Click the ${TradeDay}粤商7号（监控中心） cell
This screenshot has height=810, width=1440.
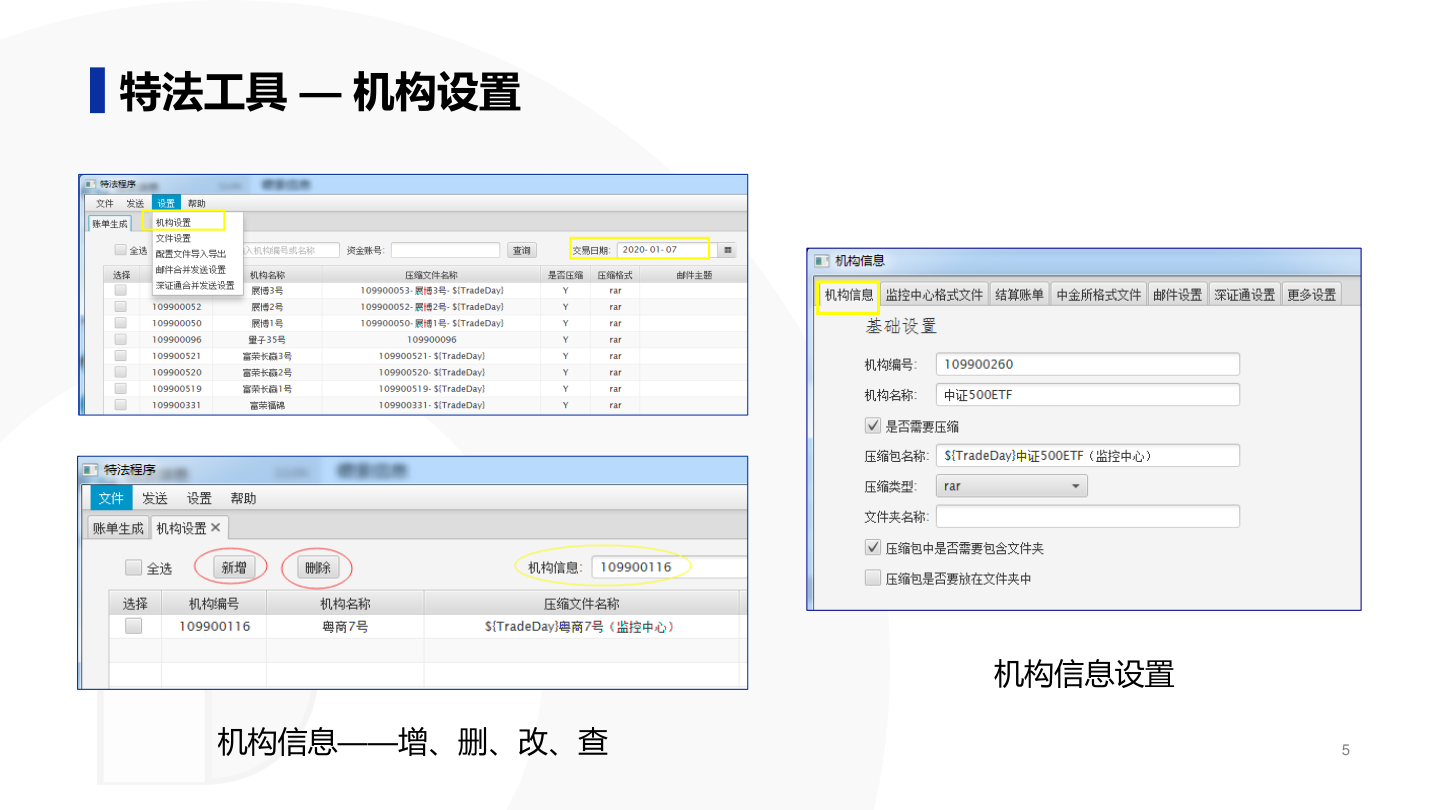[x=581, y=627]
